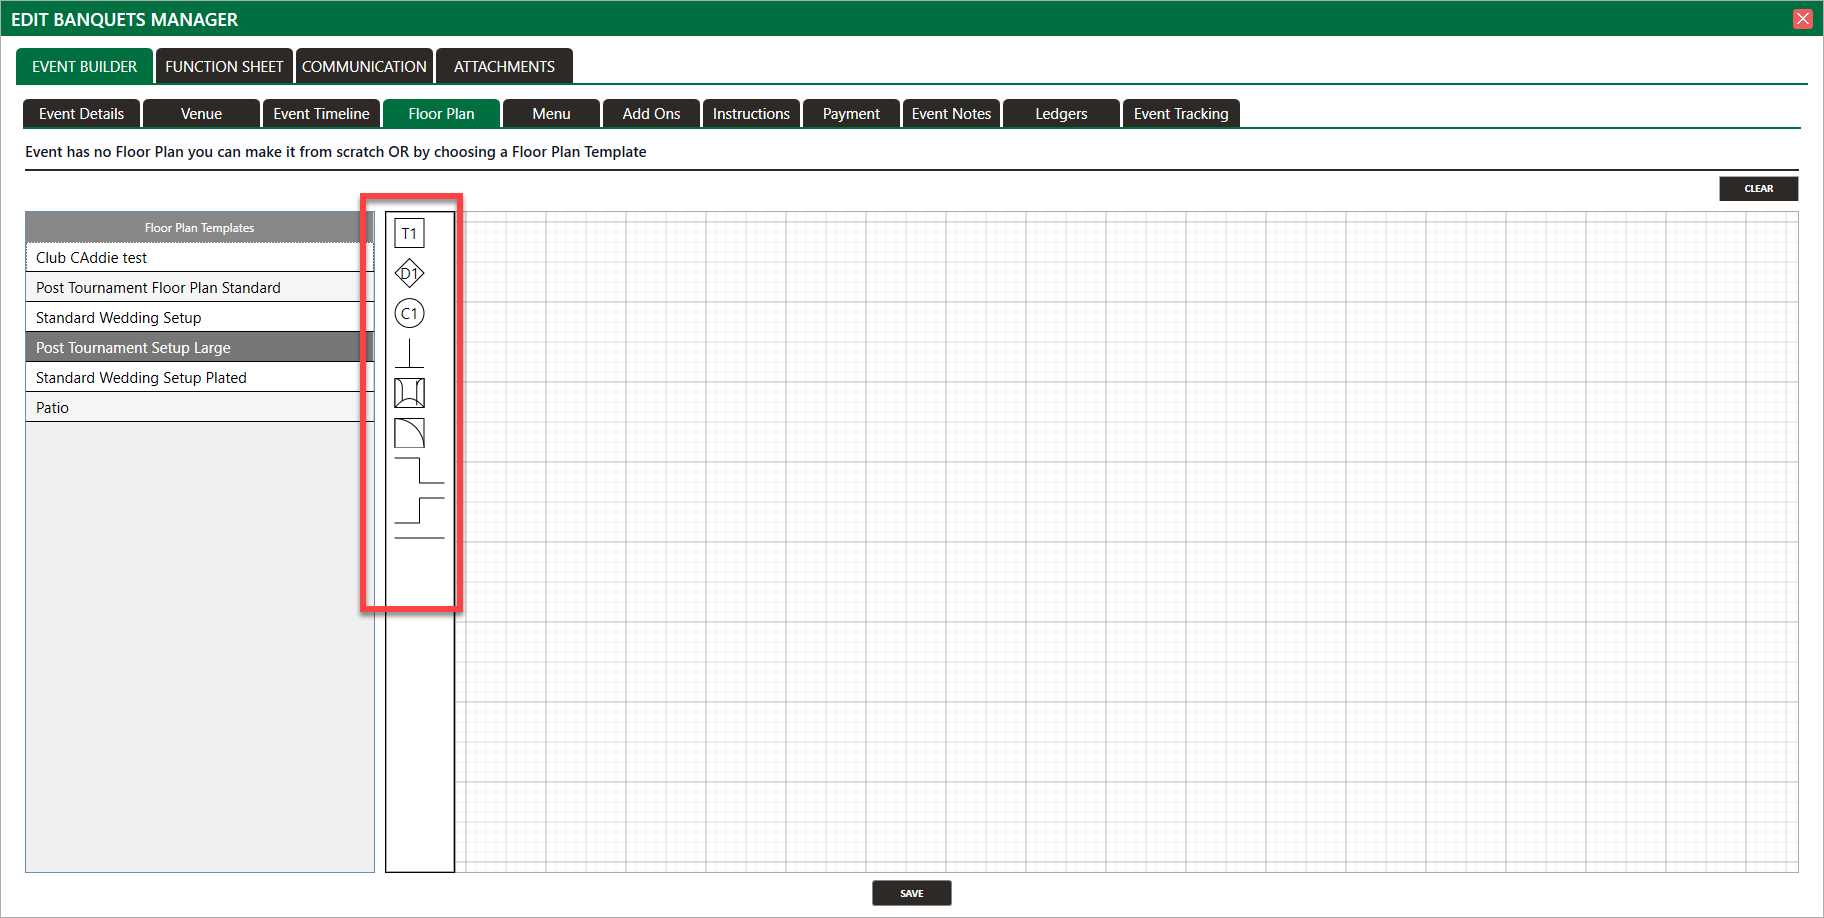
Task: Select the step-up wall line shape
Action: pos(419,510)
